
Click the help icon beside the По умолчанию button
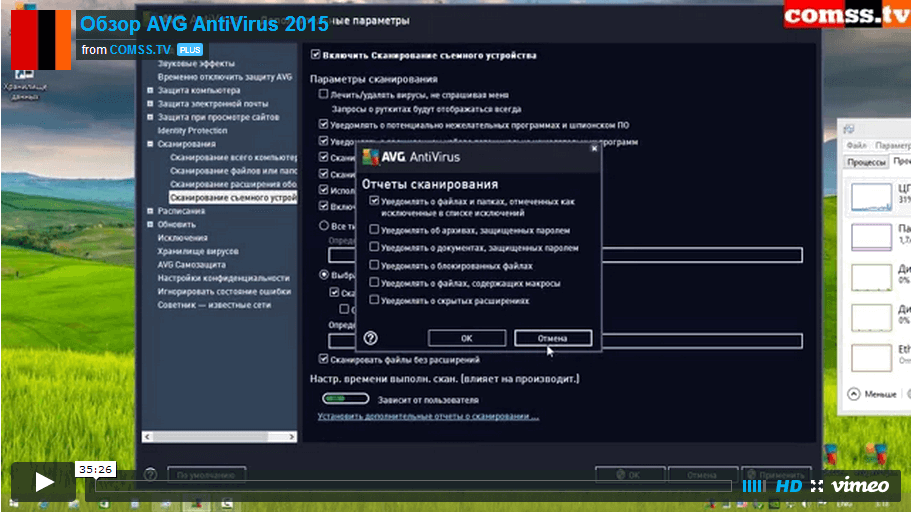click(x=150, y=475)
